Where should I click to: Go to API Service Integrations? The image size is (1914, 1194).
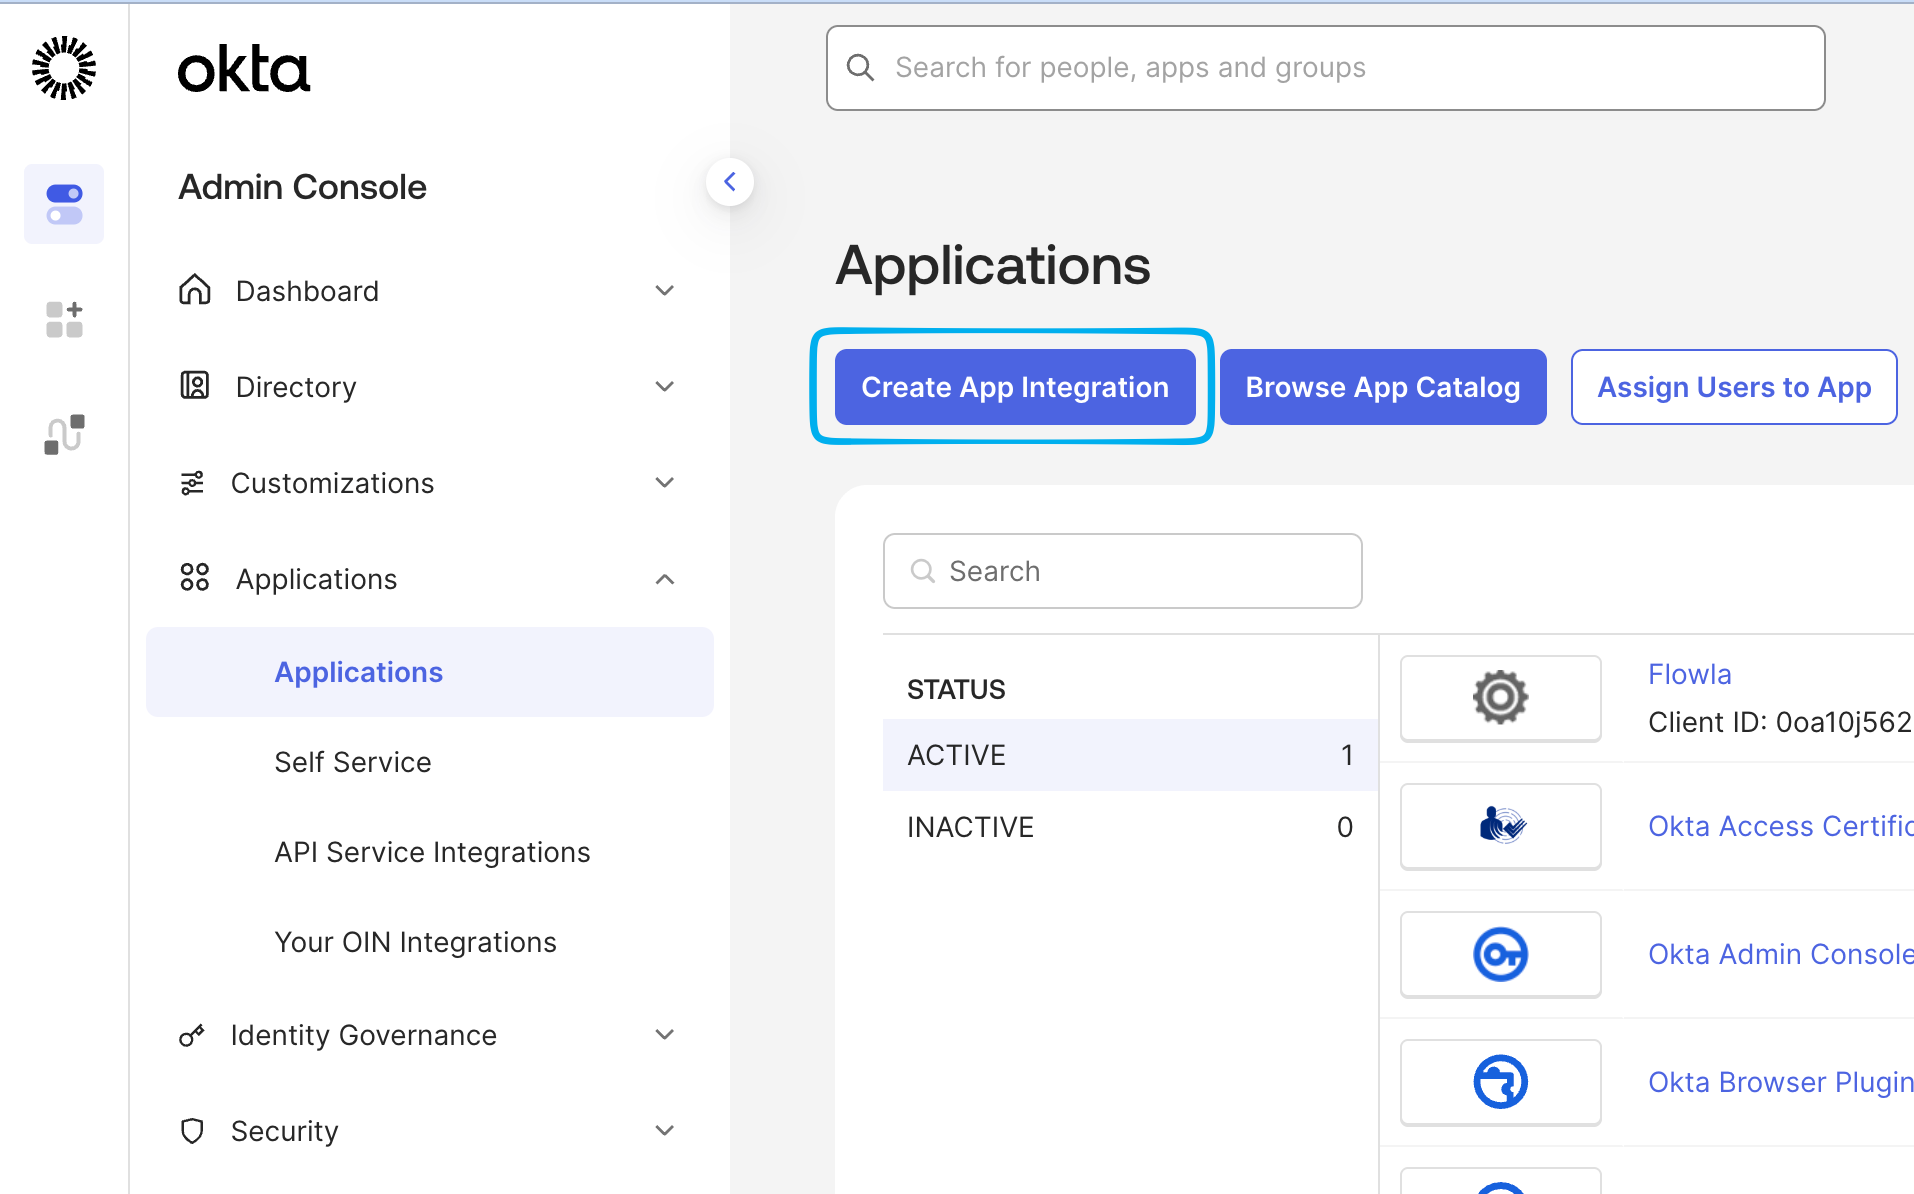tap(432, 852)
